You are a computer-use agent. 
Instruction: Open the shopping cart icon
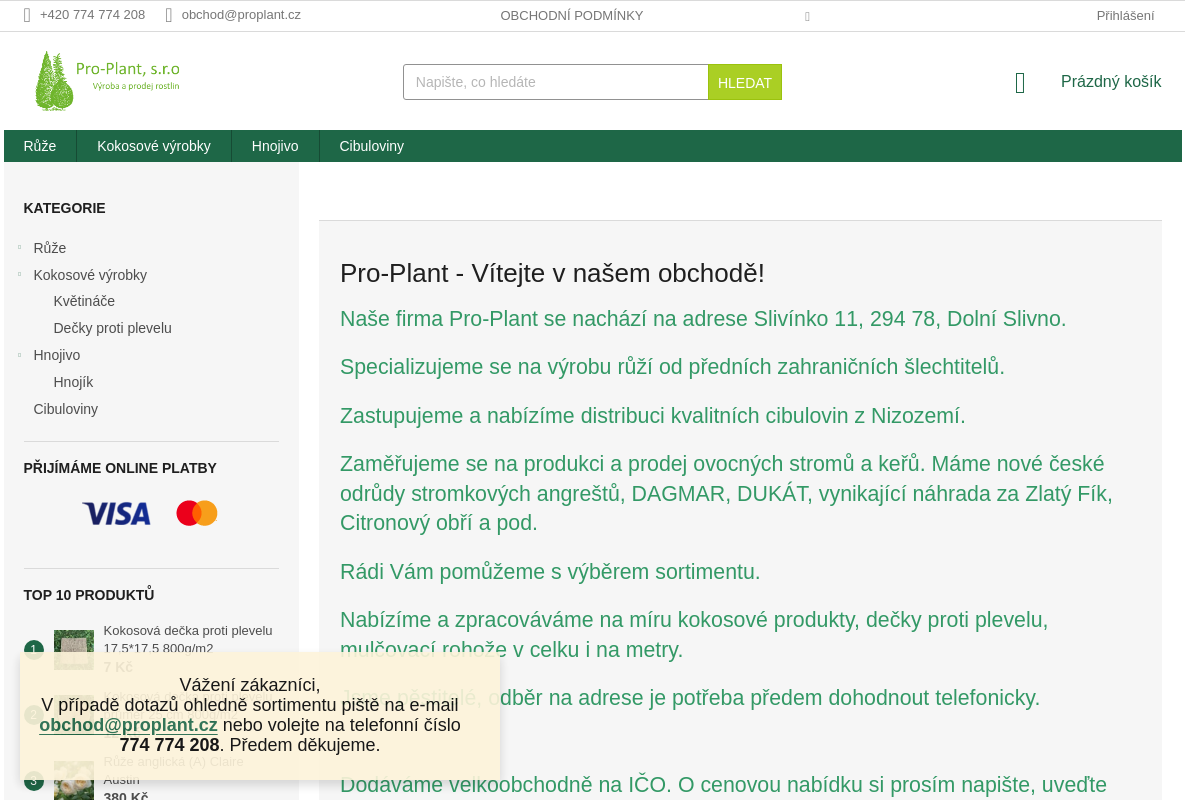1019,82
